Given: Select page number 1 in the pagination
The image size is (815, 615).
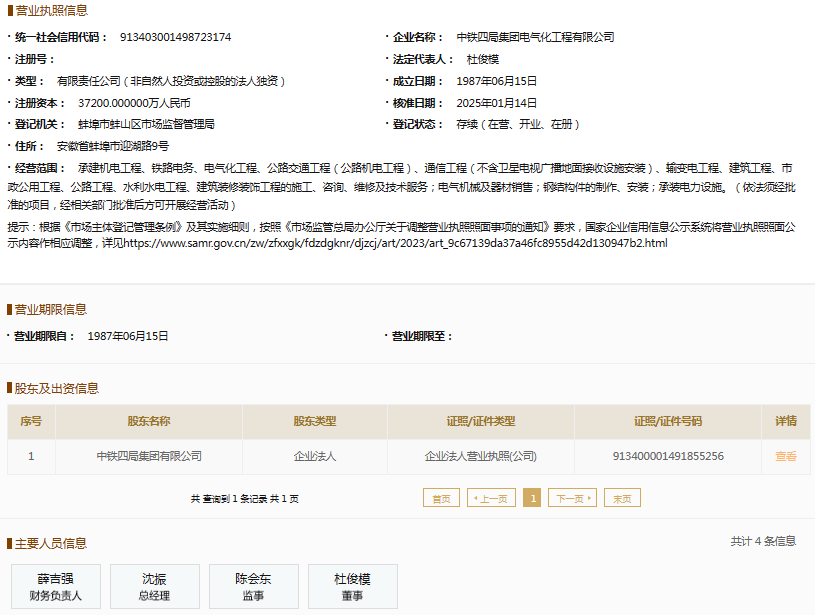Looking at the screenshot, I should pyautogui.click(x=532, y=498).
